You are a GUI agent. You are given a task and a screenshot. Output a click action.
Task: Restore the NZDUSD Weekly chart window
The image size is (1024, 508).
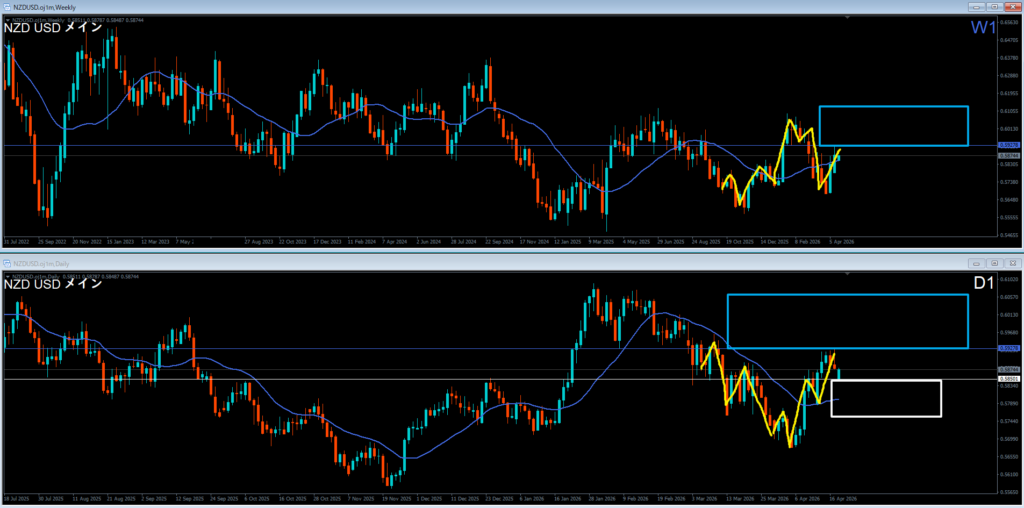(994, 7)
